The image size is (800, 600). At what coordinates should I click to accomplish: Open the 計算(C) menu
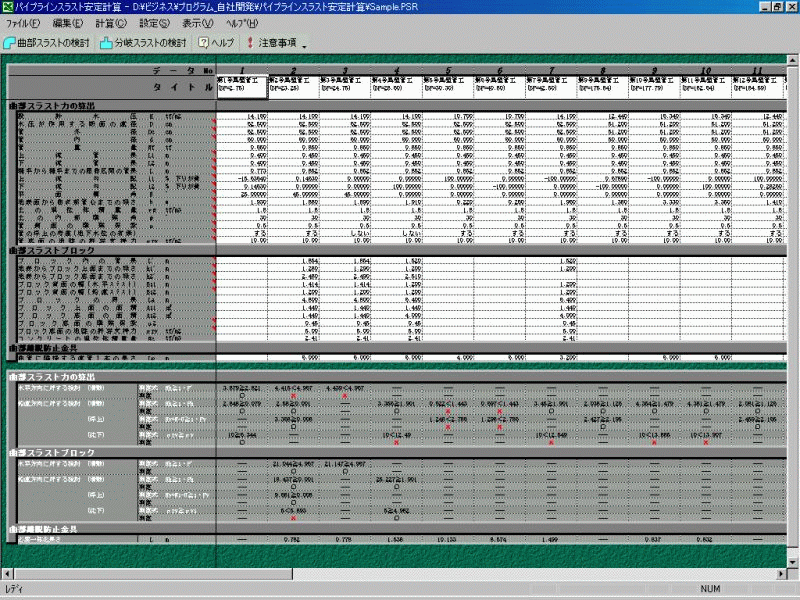(111, 23)
